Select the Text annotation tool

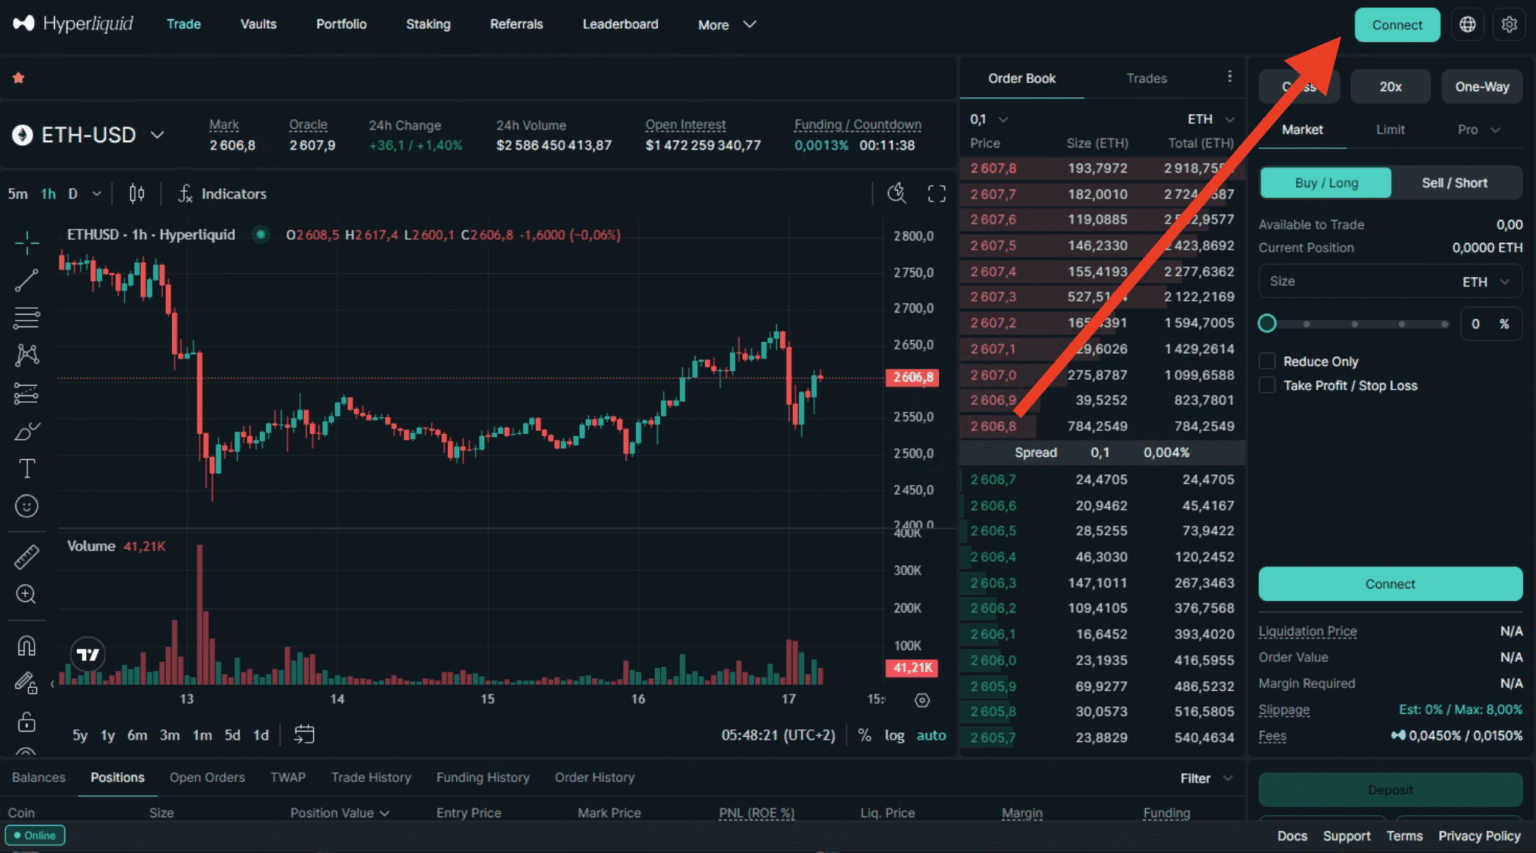pyautogui.click(x=25, y=467)
